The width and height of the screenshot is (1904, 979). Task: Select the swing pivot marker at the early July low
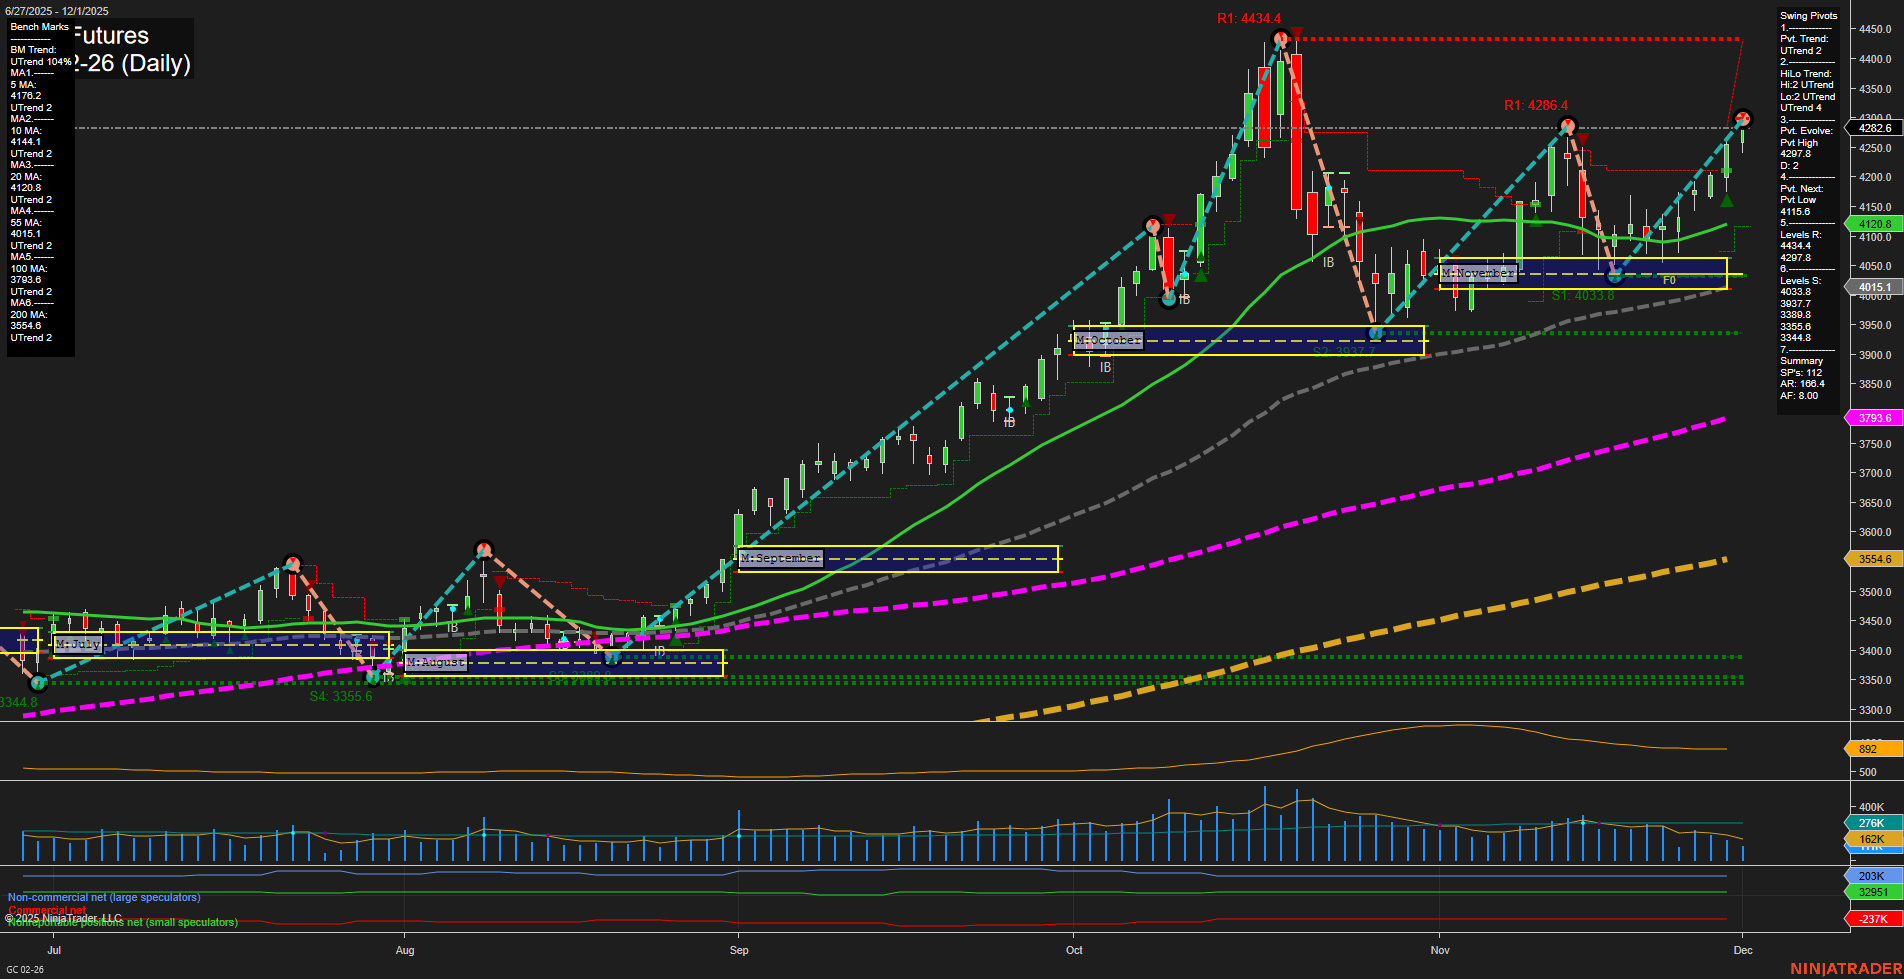tap(37, 684)
